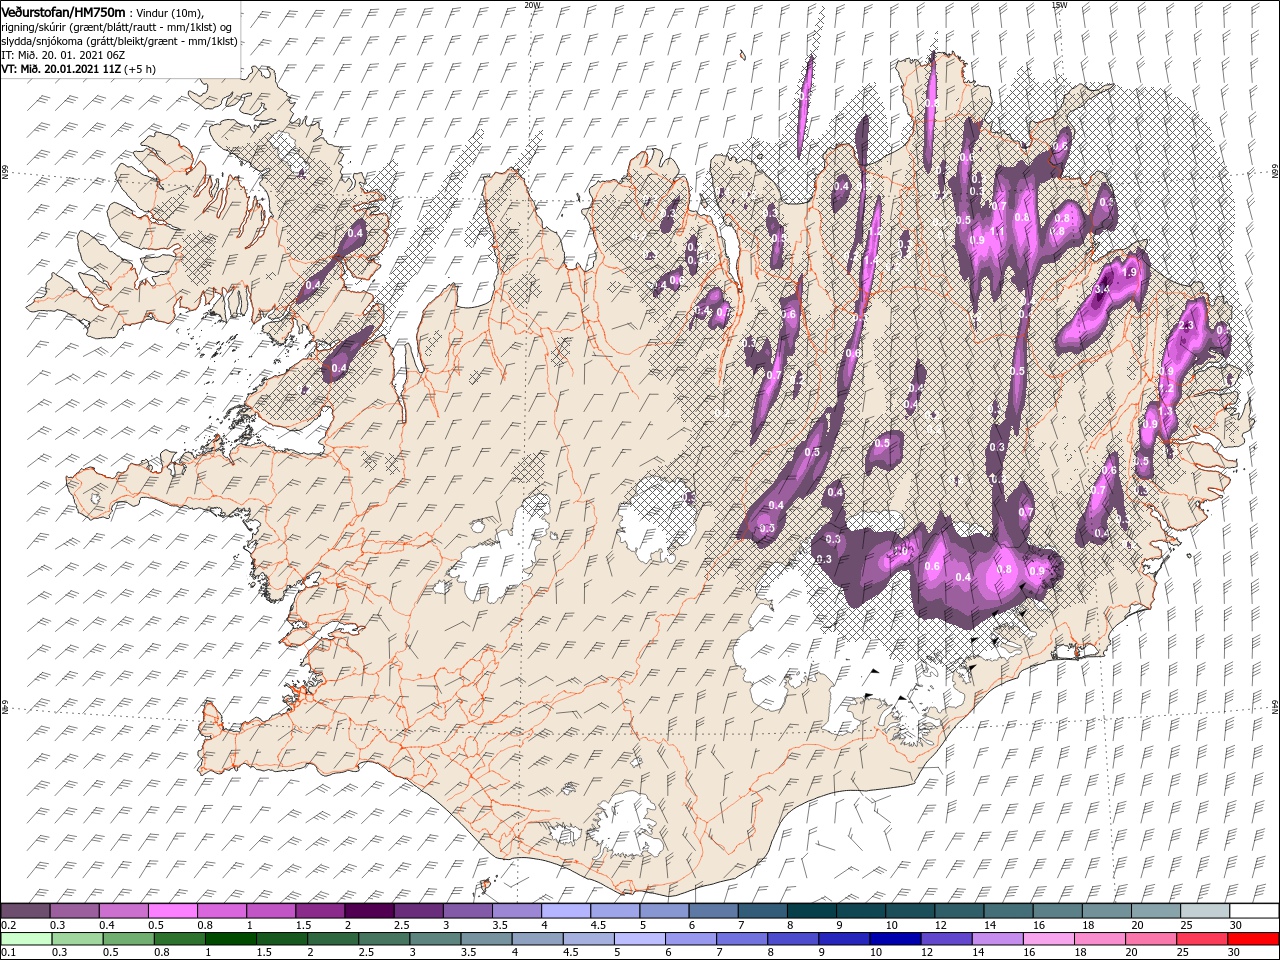The height and width of the screenshot is (960, 1280).
Task: Pick the snow legend swatch for 0.2–0.3
Action: tap(25, 911)
